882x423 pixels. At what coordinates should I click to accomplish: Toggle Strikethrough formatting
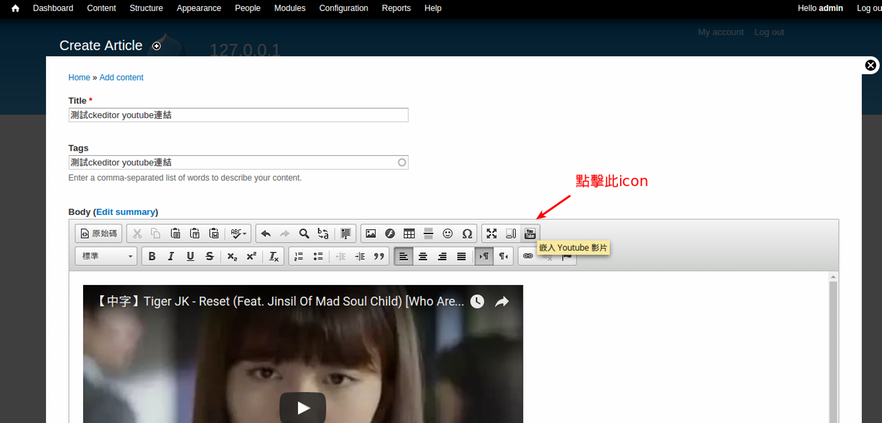tap(209, 256)
